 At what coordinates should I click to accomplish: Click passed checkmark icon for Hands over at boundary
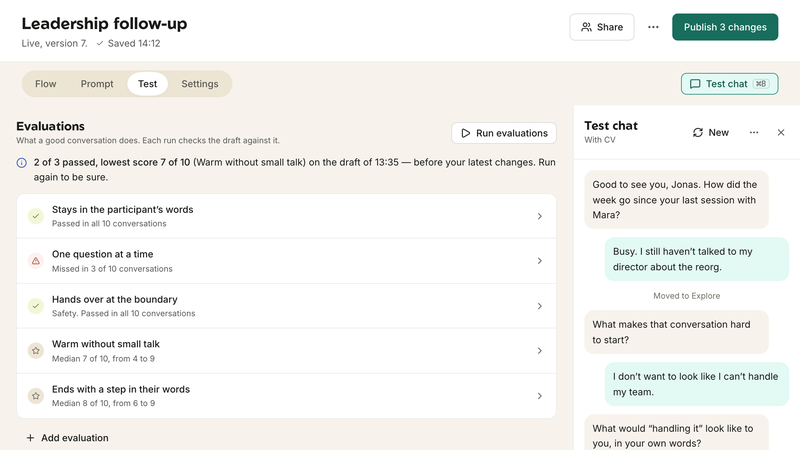(36, 306)
